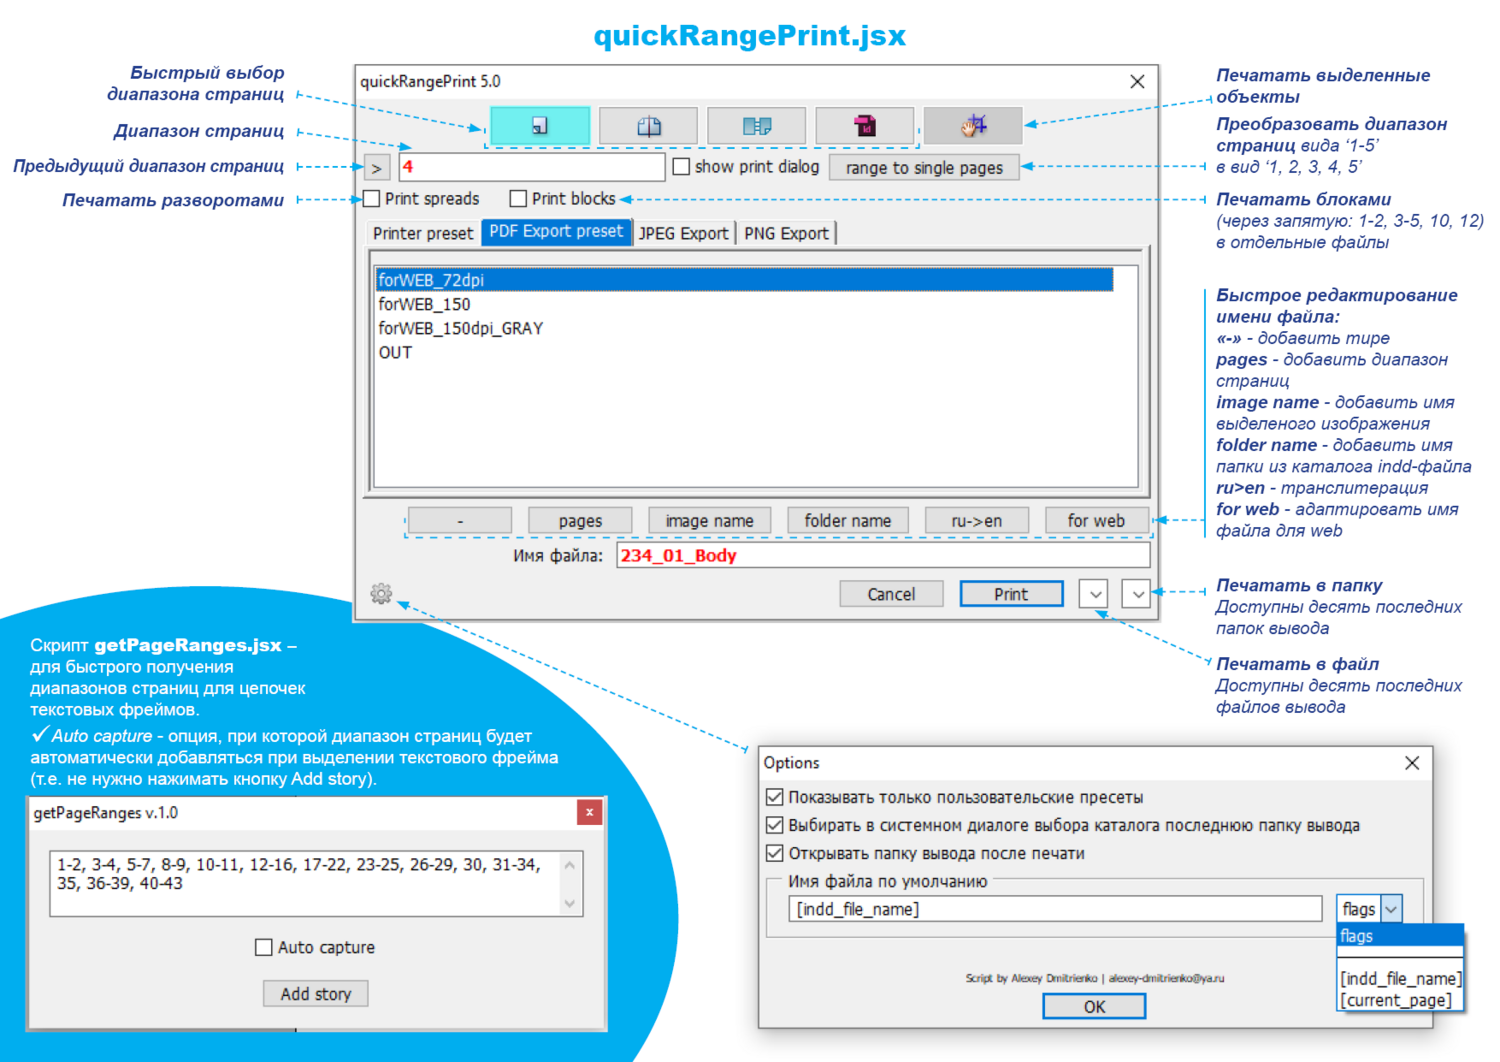Click the Print button
Viewport: 1500px width, 1062px height.
tap(1011, 594)
